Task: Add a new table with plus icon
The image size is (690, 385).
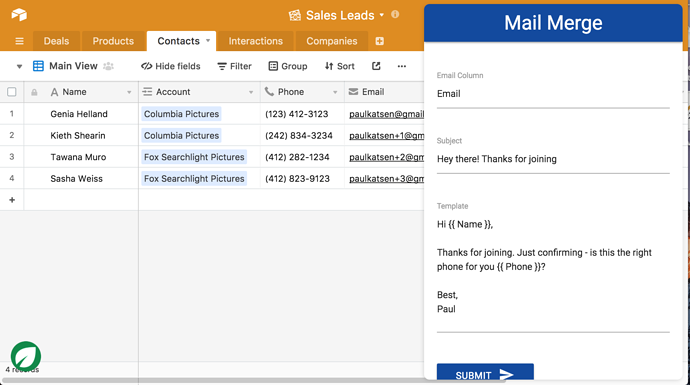Action: (x=379, y=41)
